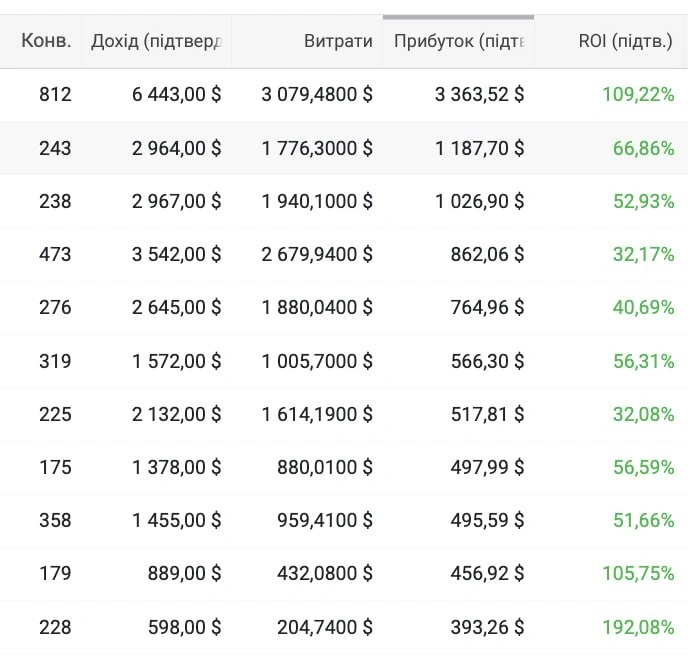This screenshot has width=688, height=655.
Task: Select cost cell 1 614,1900 $
Action: click(x=317, y=415)
